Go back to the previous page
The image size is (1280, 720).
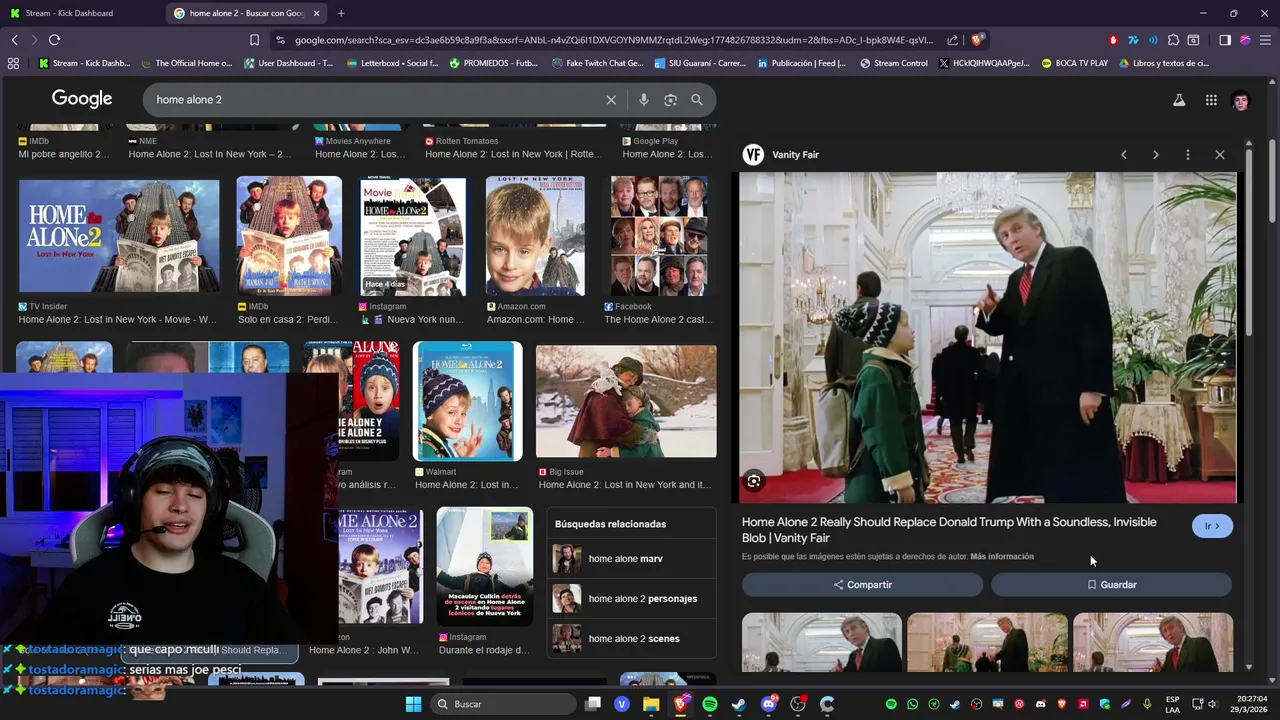(14, 40)
